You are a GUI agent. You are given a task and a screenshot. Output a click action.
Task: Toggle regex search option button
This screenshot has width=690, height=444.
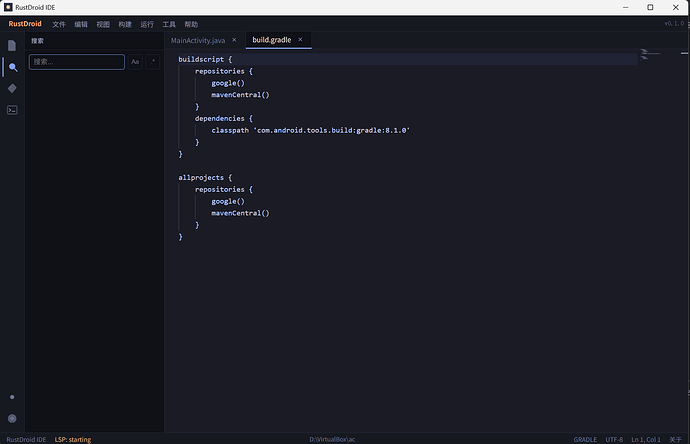[x=153, y=62]
